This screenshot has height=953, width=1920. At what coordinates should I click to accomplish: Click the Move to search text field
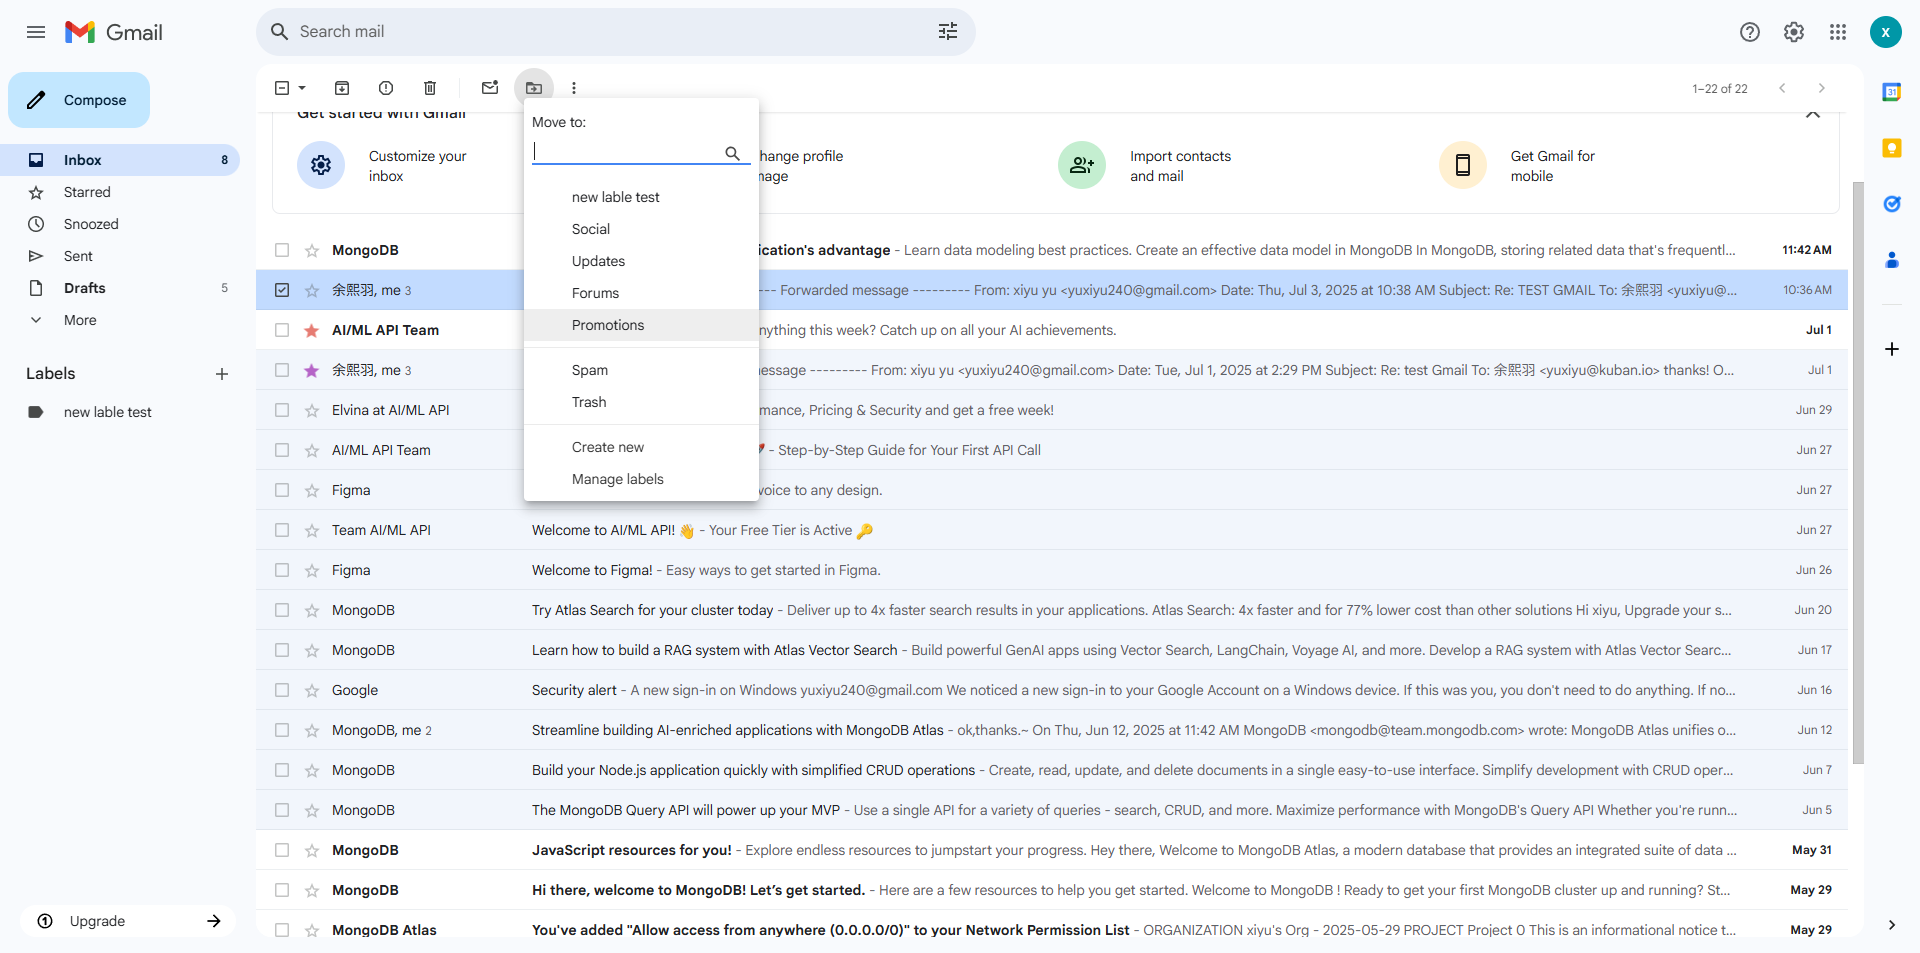[x=626, y=152]
